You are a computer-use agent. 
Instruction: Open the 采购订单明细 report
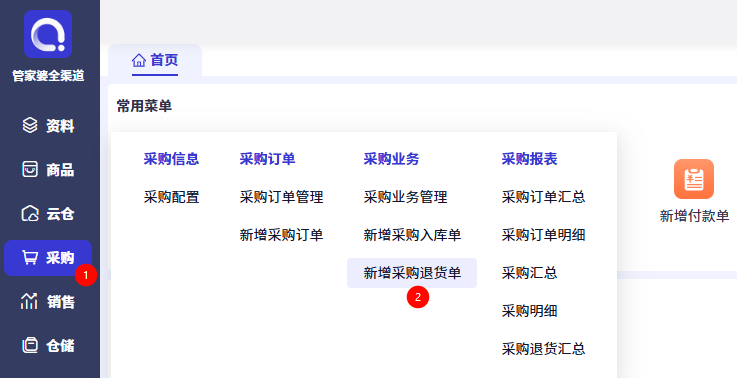tap(543, 235)
